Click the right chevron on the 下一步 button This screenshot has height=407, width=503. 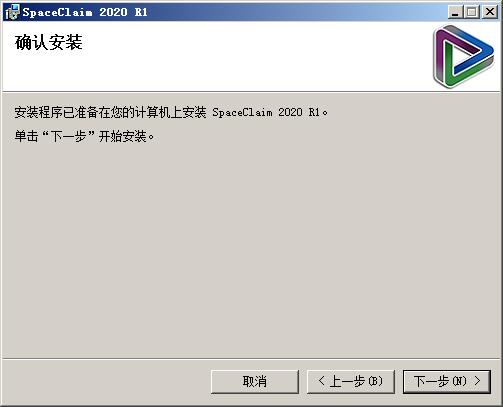coord(477,381)
